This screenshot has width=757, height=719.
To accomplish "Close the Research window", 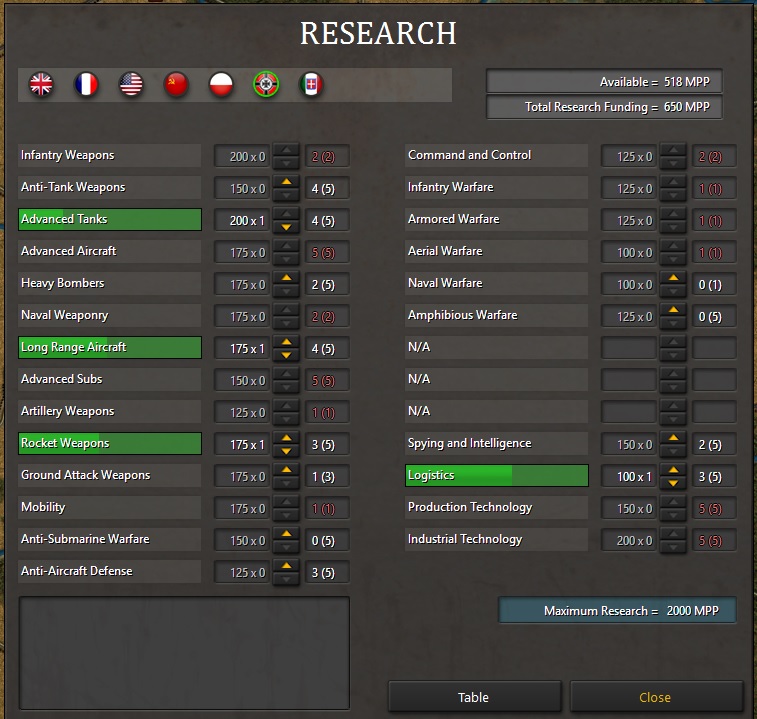I will point(656,697).
